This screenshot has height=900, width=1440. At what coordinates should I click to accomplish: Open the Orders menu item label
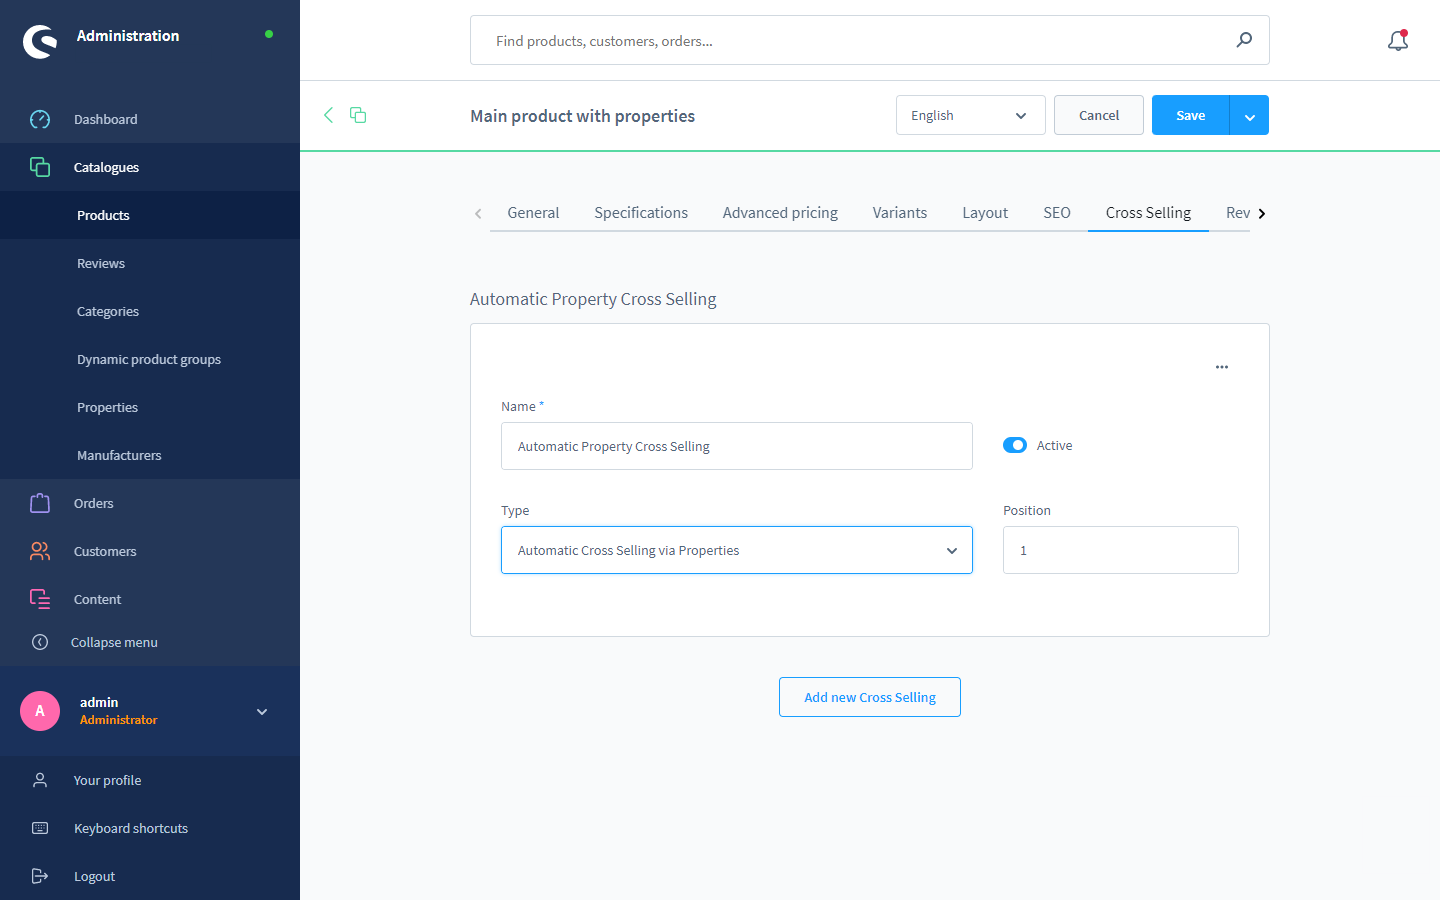click(x=94, y=503)
